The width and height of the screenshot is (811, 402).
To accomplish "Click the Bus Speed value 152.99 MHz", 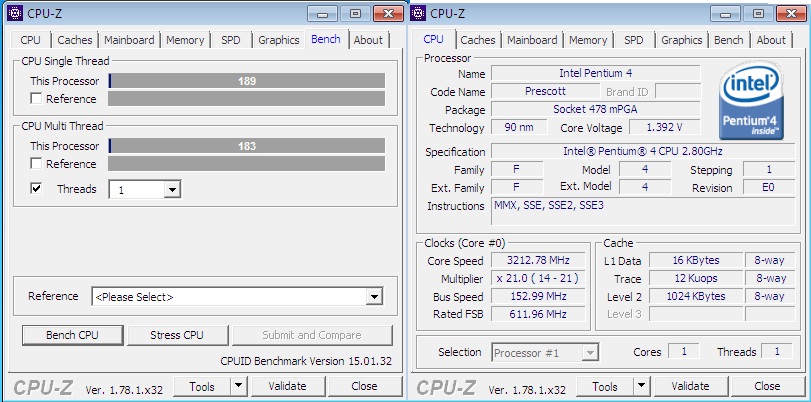I will pyautogui.click(x=537, y=296).
